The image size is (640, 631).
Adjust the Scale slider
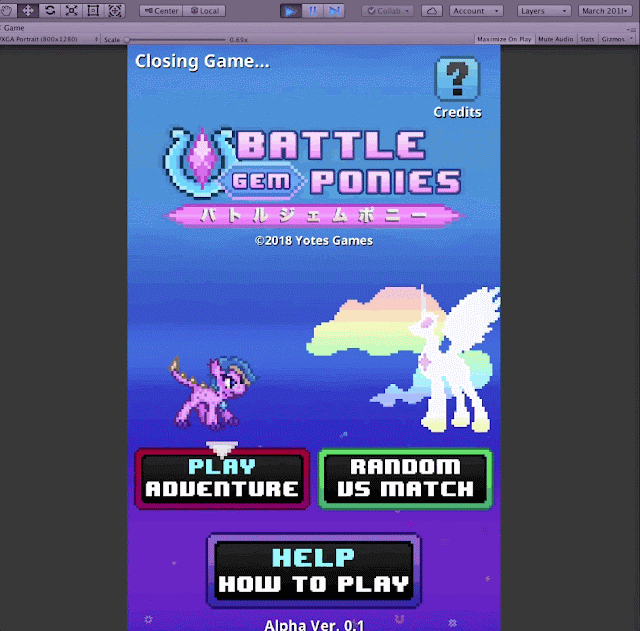176,40
